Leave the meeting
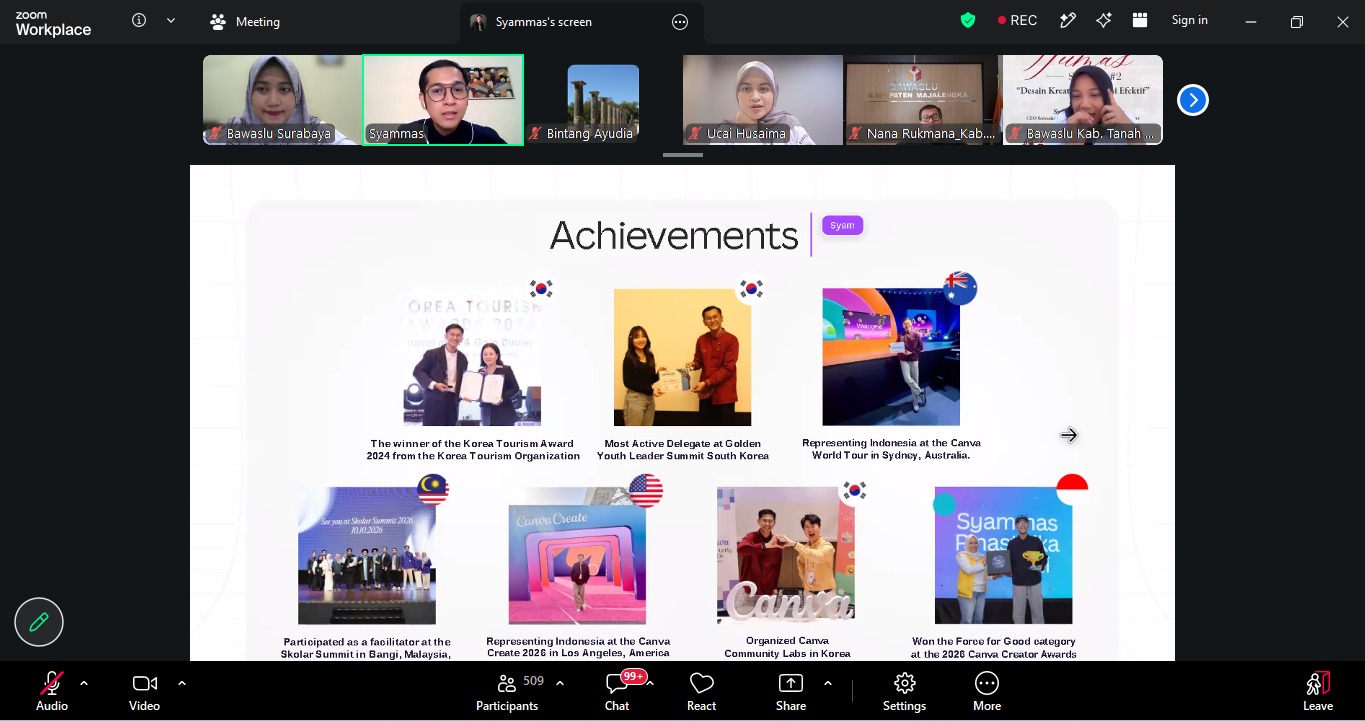 click(1318, 691)
